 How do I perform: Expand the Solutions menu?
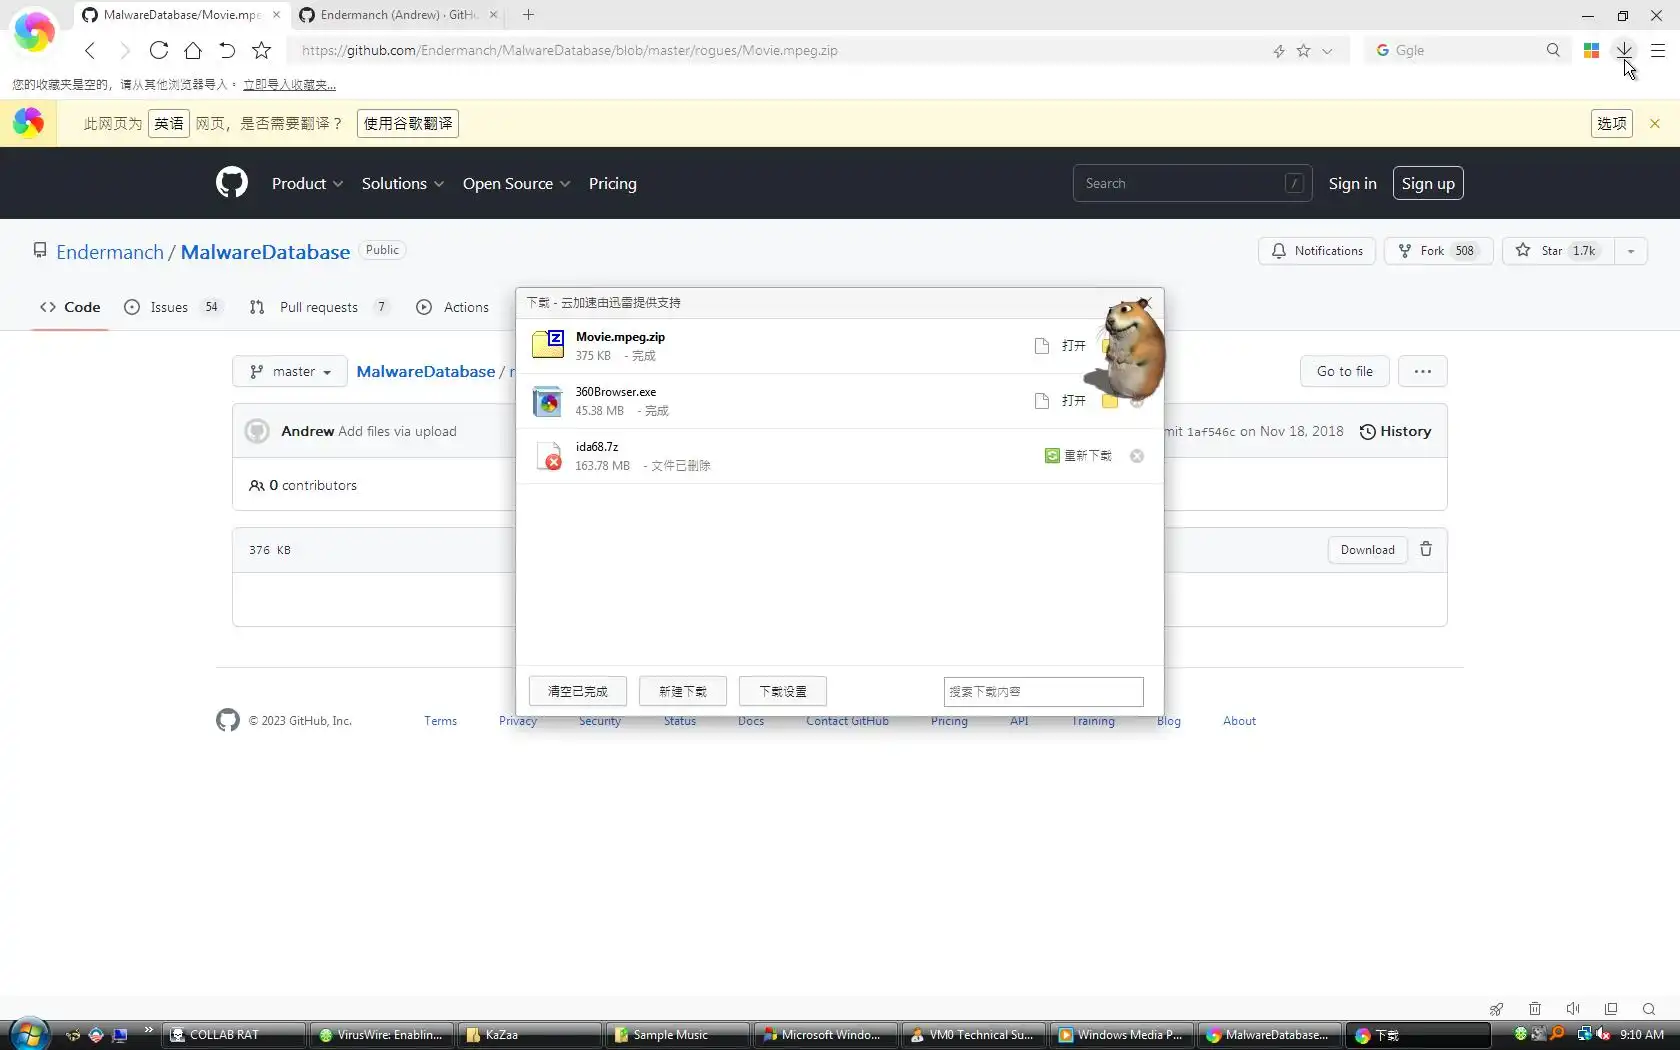[x=402, y=183]
